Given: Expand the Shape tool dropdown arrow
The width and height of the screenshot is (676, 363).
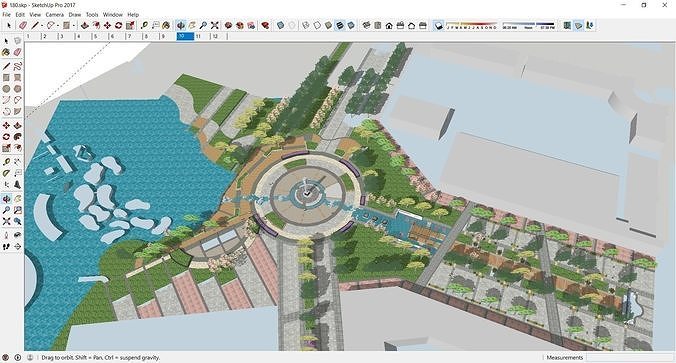Looking at the screenshot, I should [74, 26].
